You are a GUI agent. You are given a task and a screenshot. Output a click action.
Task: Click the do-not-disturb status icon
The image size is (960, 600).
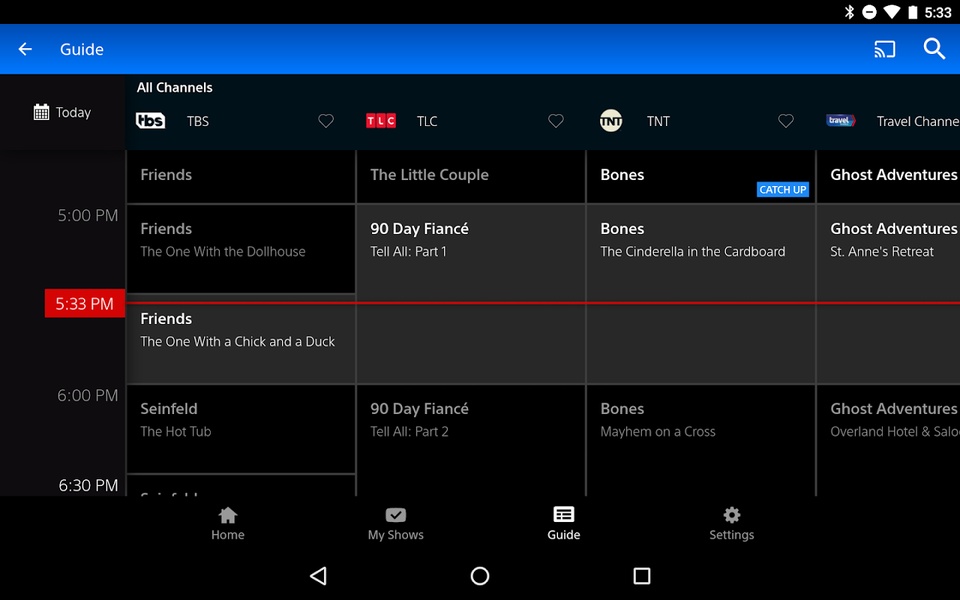[x=869, y=12]
